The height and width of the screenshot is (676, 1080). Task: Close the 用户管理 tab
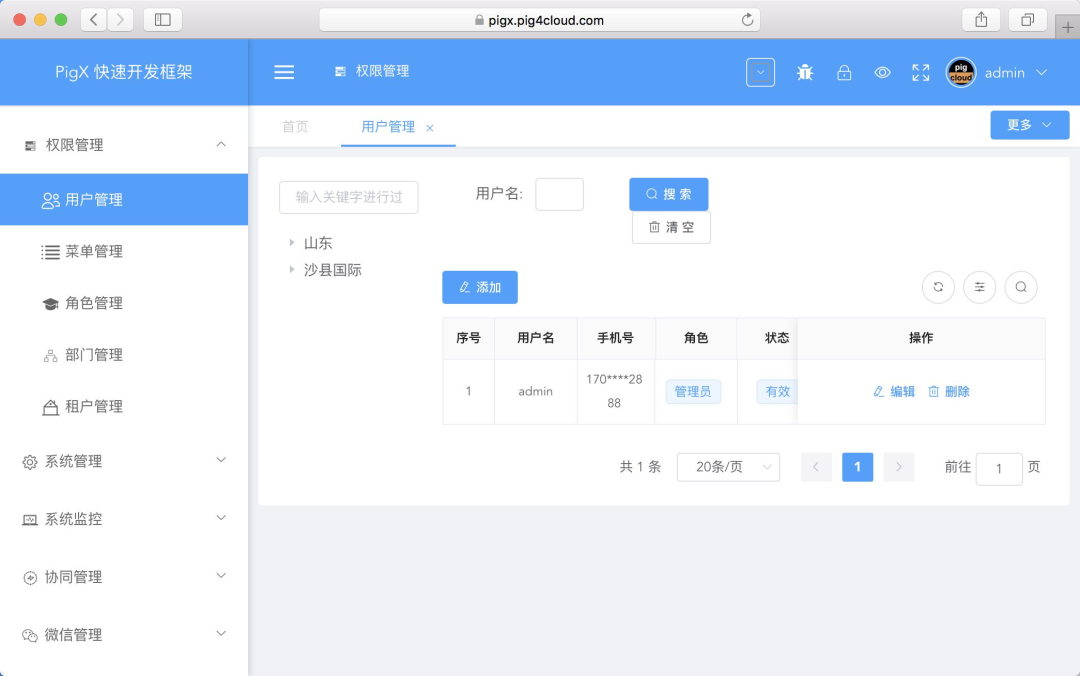(x=429, y=128)
